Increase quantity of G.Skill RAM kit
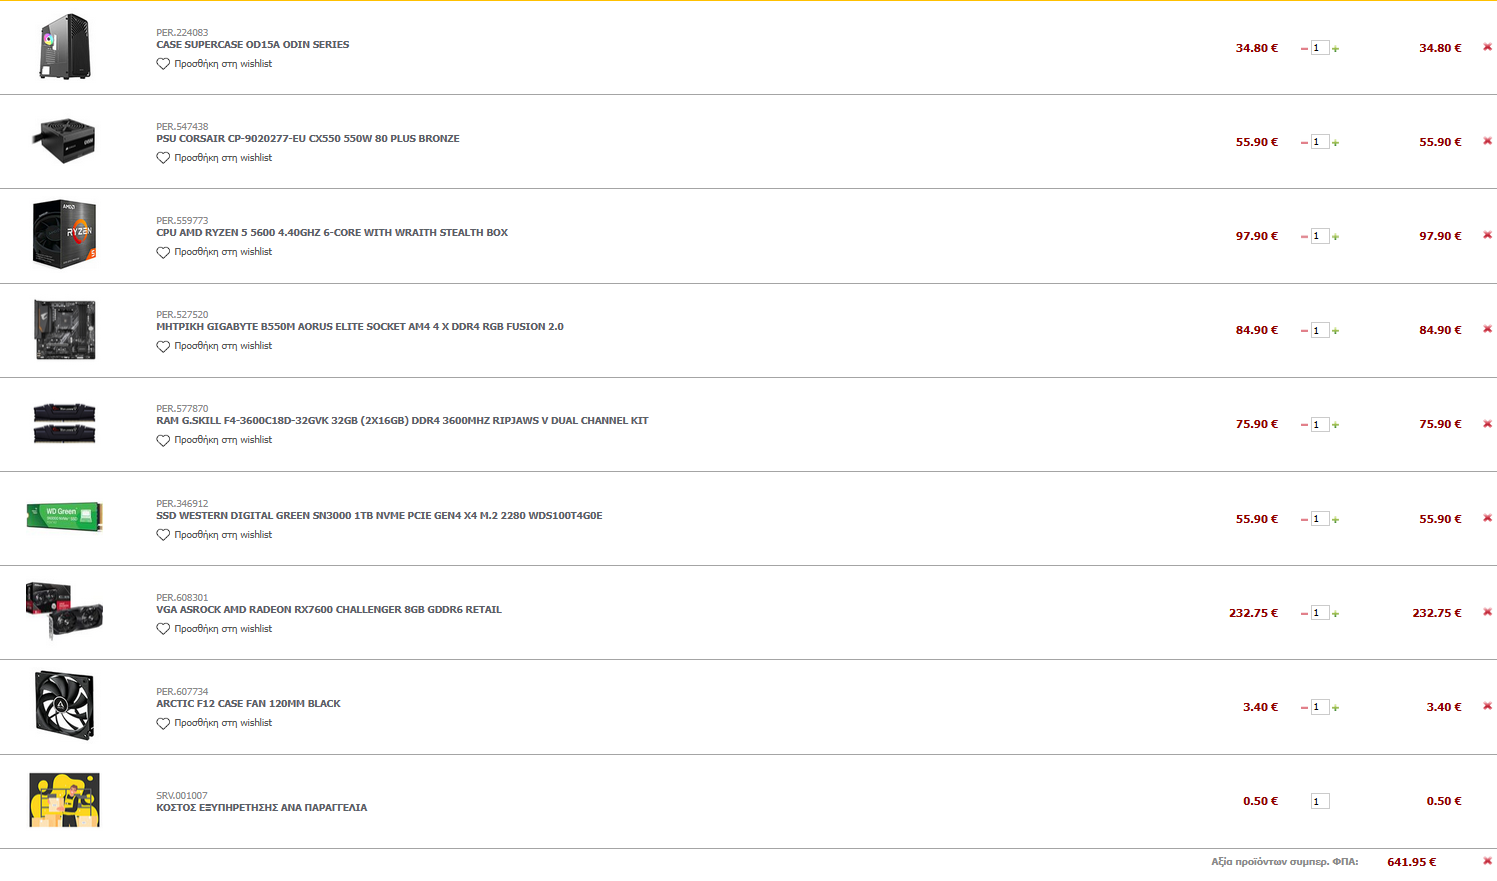This screenshot has height=881, width=1497. point(1335,425)
